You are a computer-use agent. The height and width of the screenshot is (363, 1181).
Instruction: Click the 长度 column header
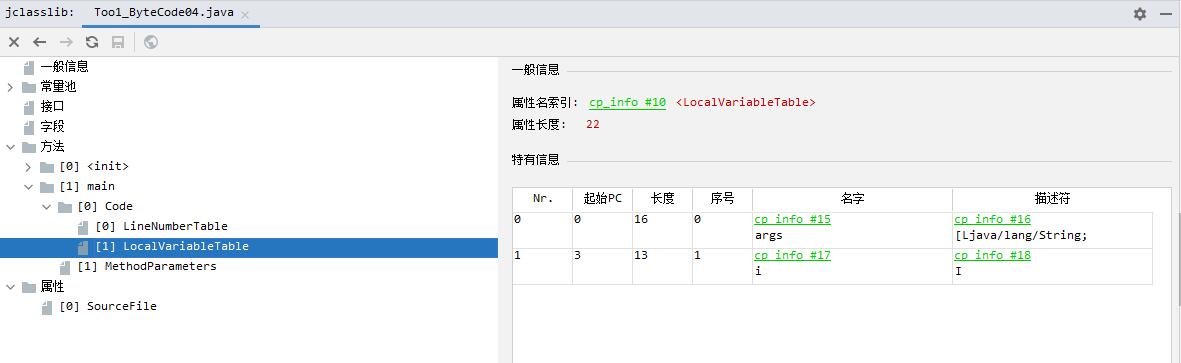pyautogui.click(x=663, y=199)
